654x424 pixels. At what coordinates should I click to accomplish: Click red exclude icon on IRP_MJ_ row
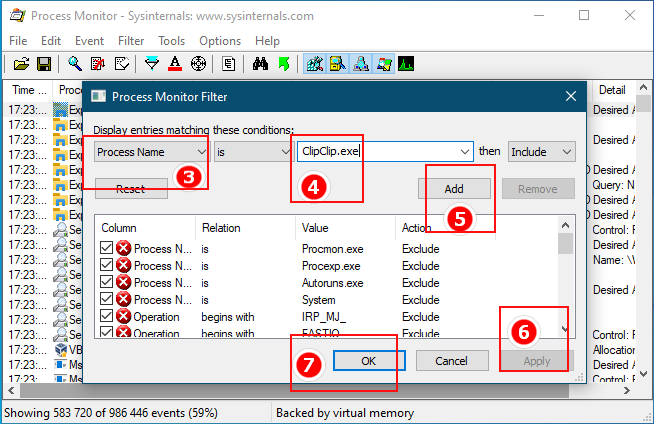point(123,317)
